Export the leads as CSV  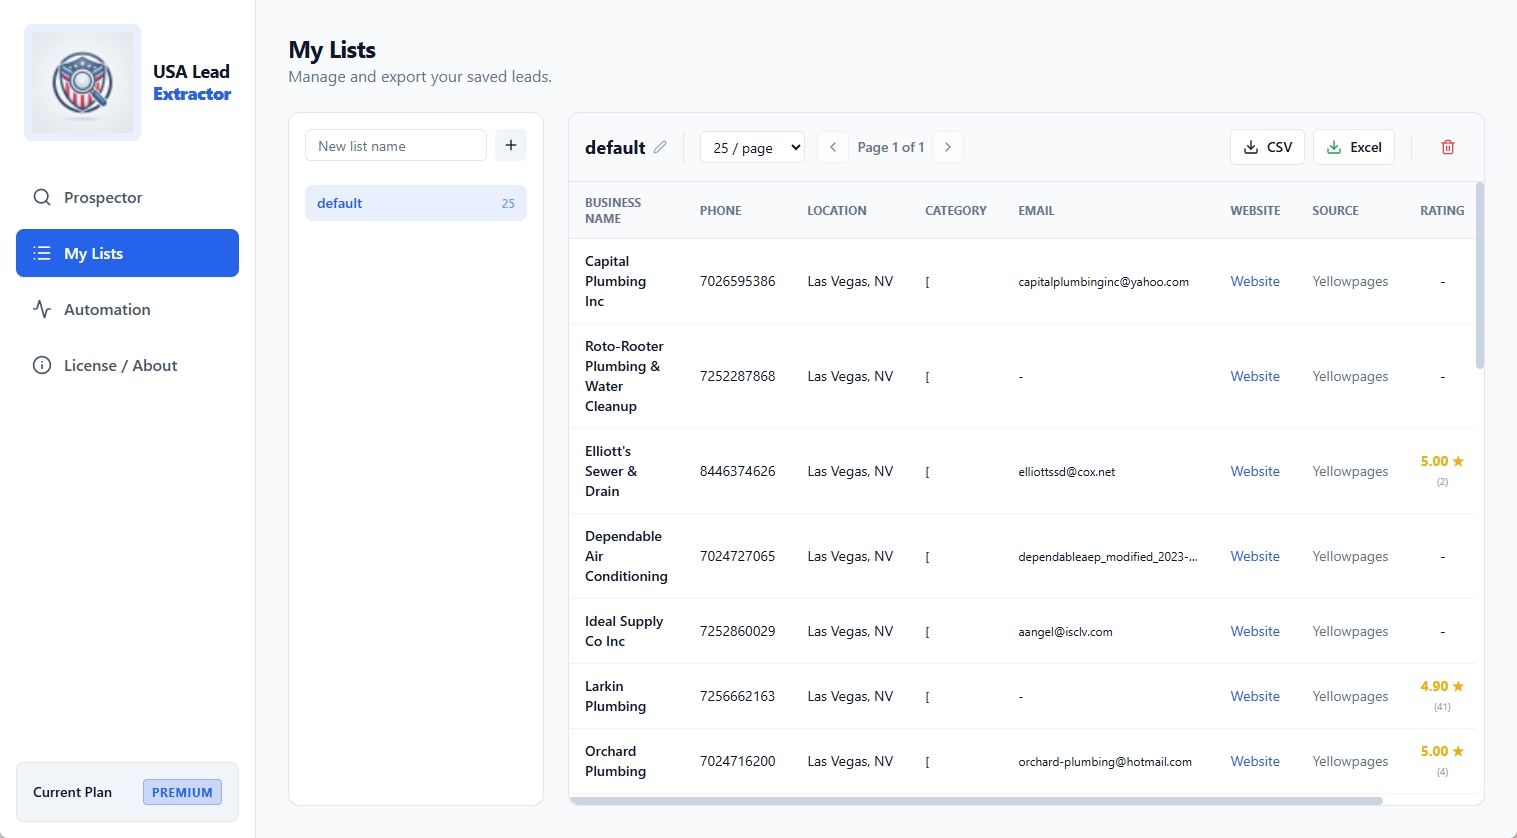[1267, 147]
